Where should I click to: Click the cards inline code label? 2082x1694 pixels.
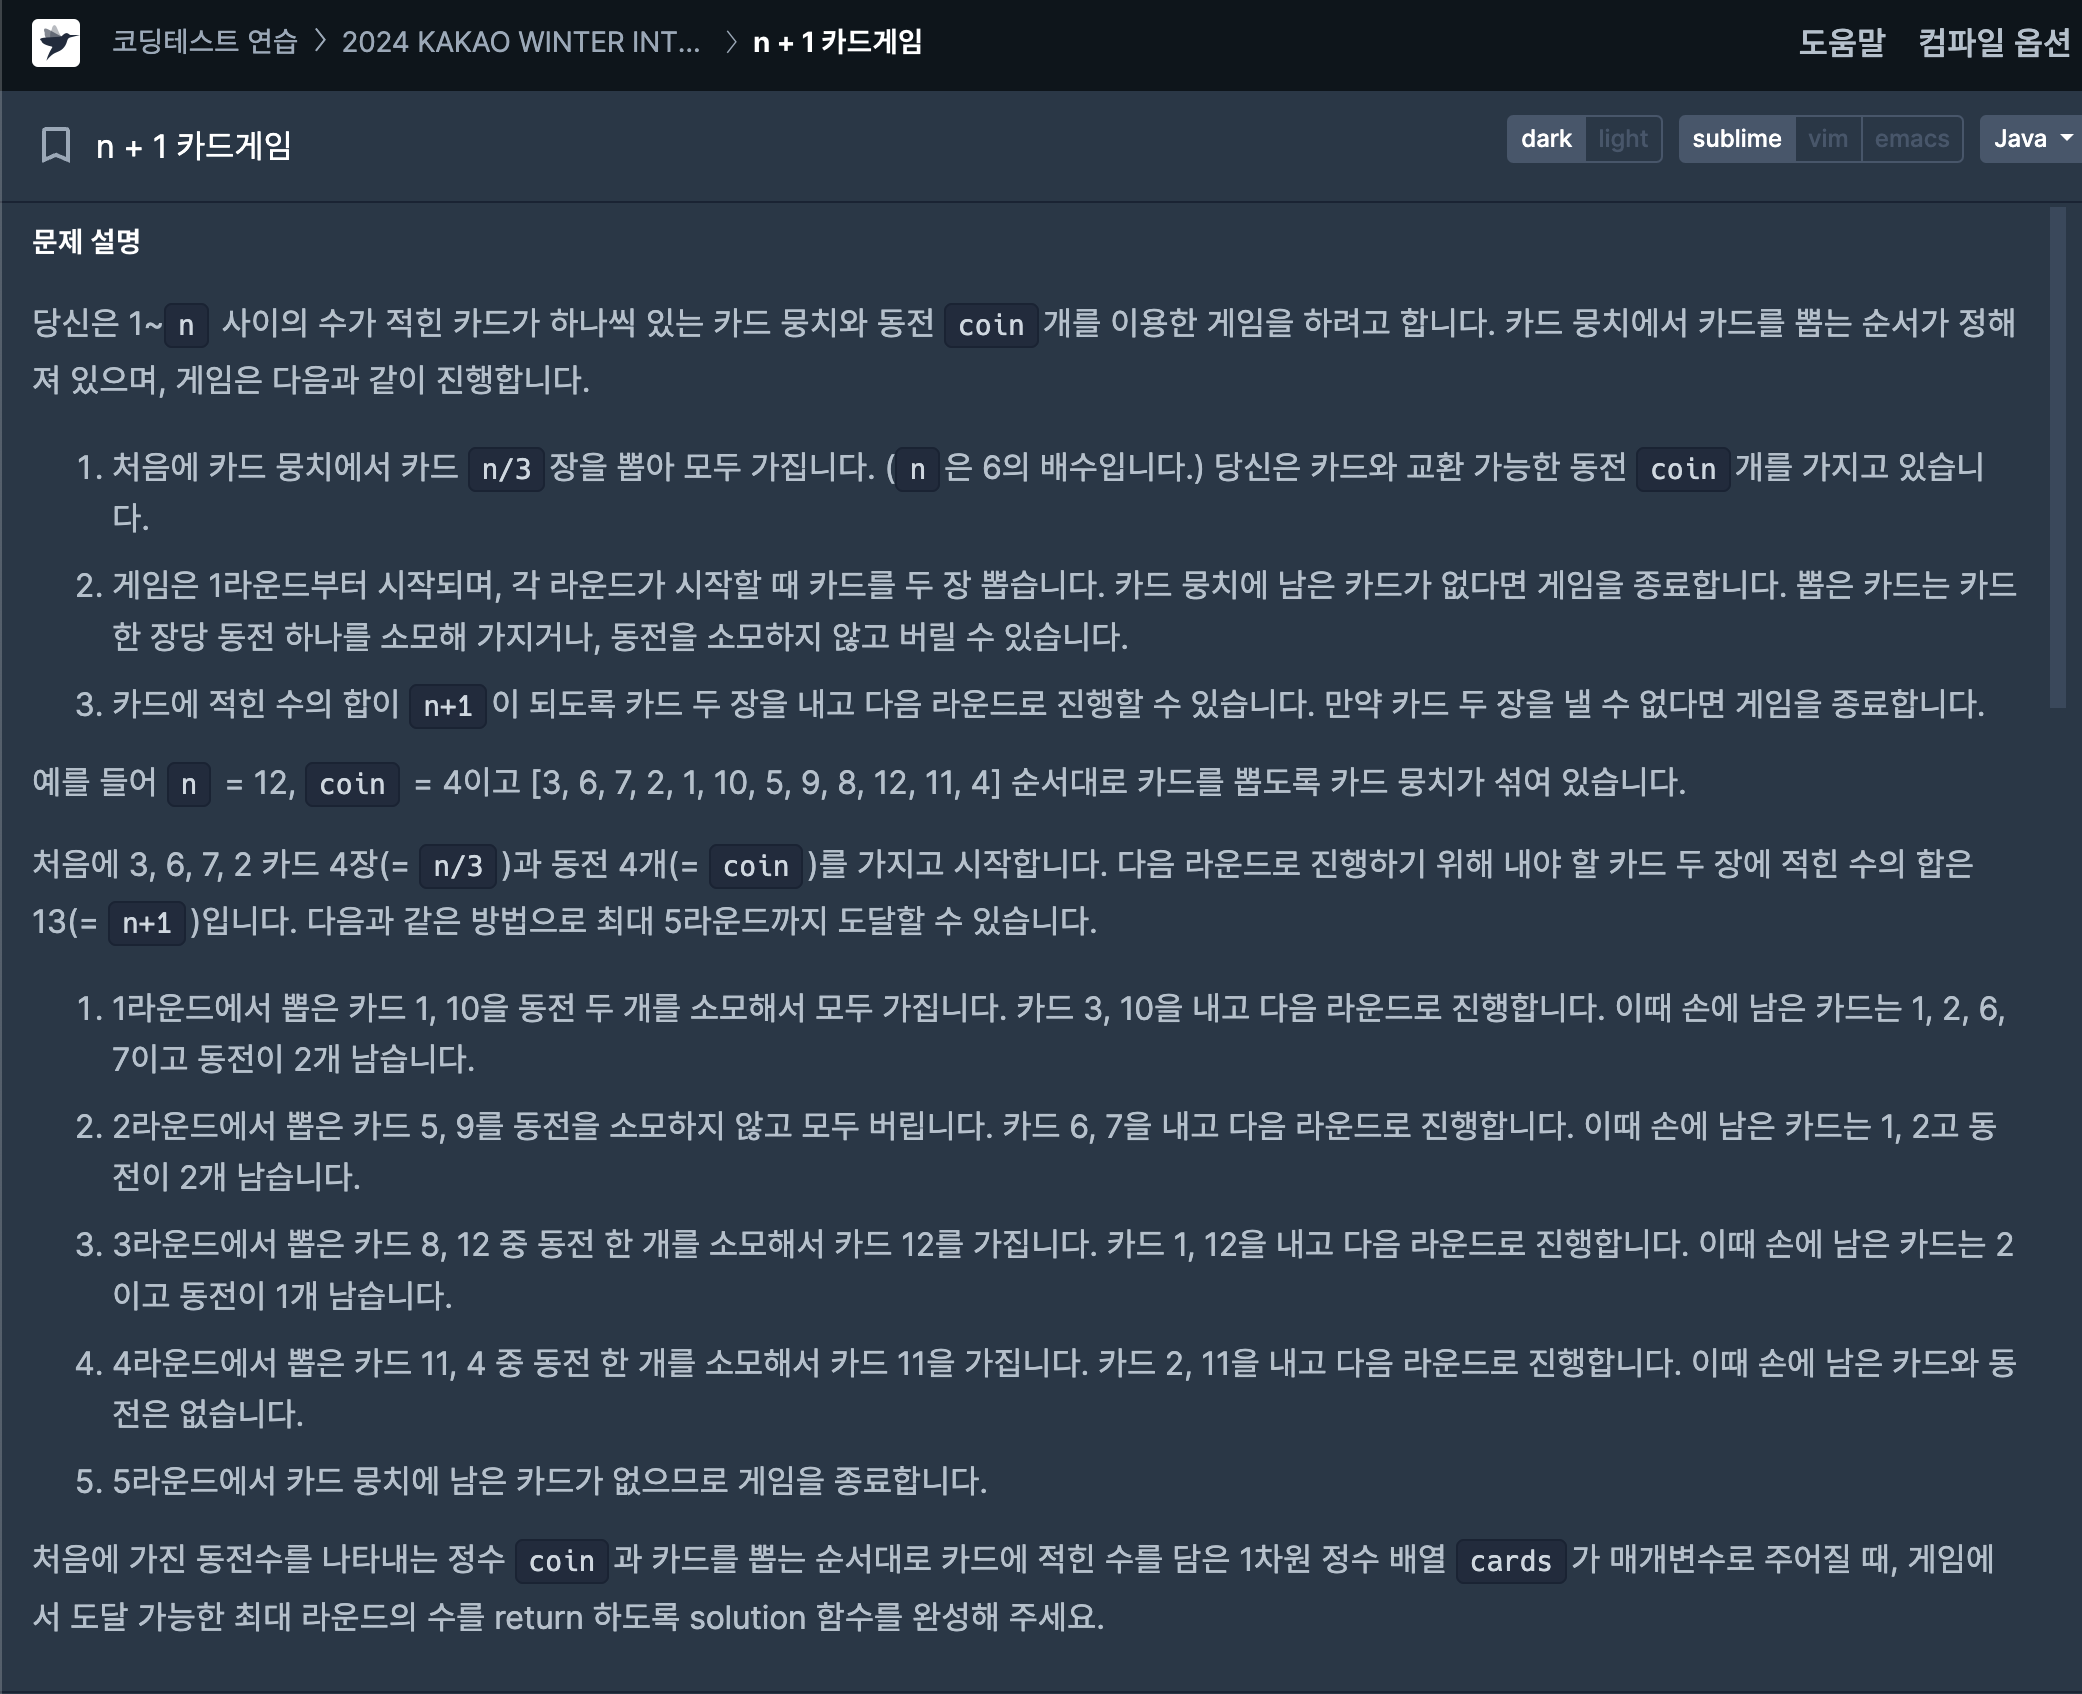(1510, 1561)
